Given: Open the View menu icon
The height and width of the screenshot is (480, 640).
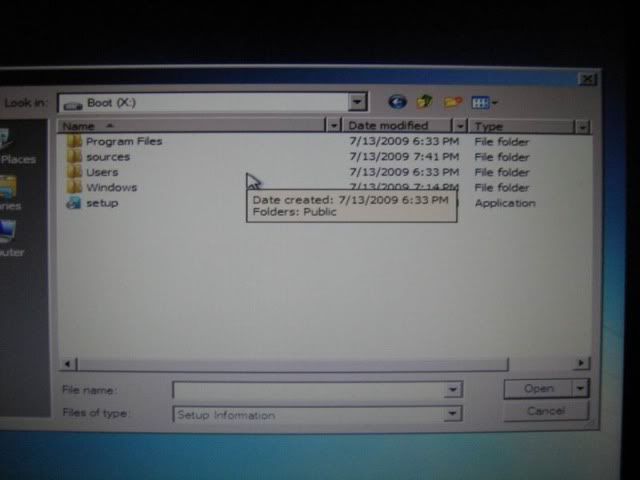Looking at the screenshot, I should 483,102.
